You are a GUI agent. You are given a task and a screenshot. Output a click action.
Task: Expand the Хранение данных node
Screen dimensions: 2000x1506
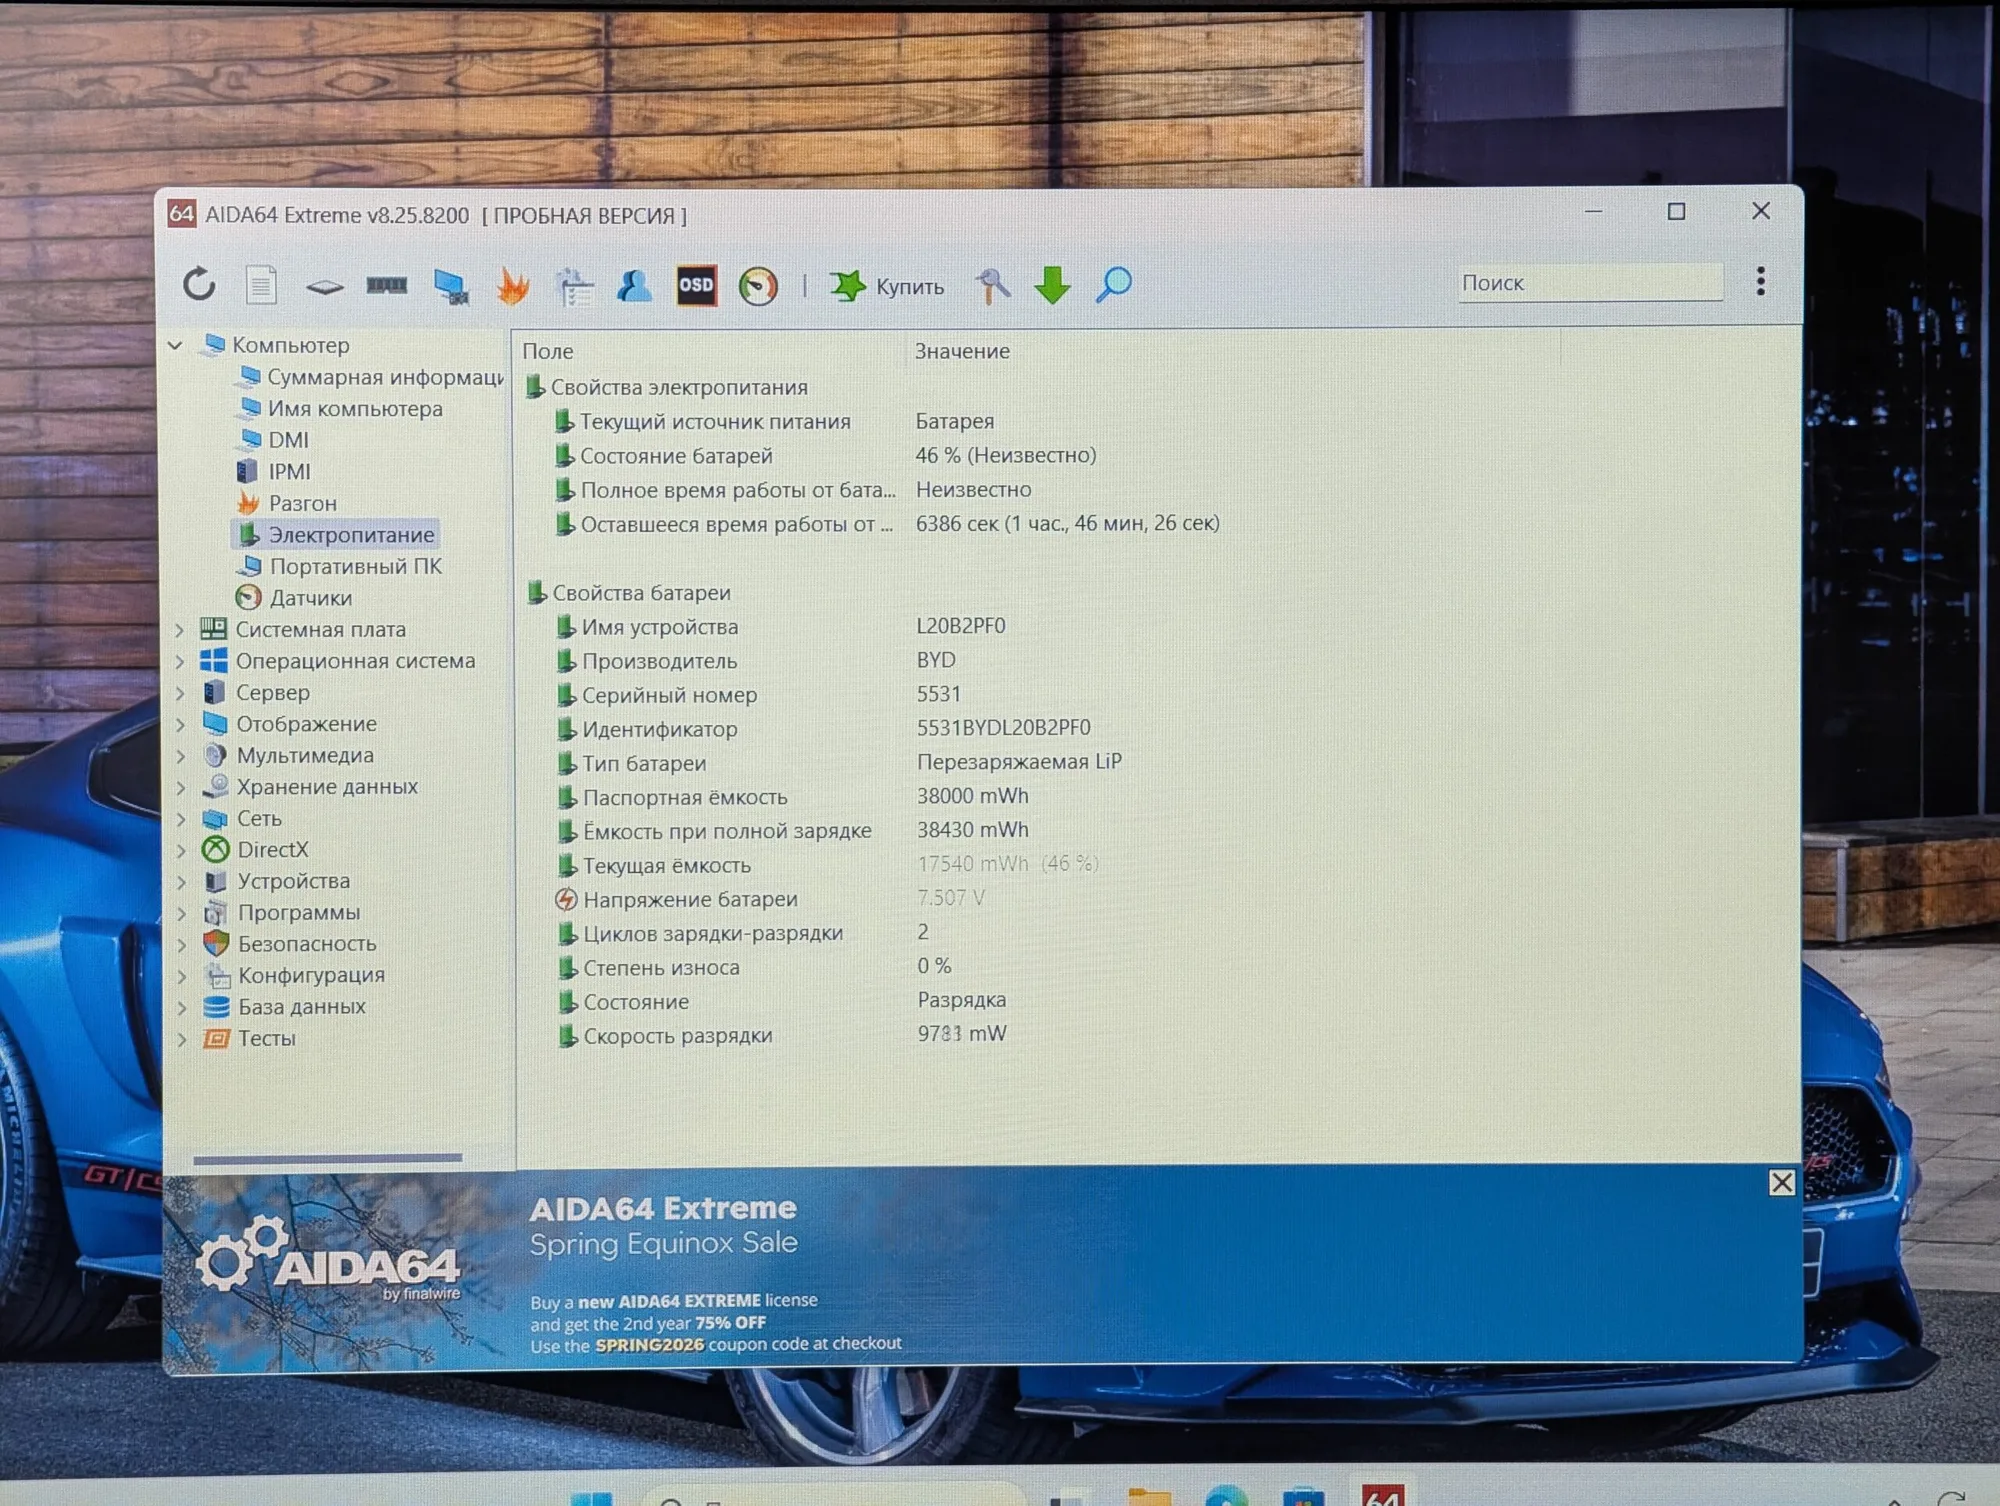pyautogui.click(x=181, y=787)
